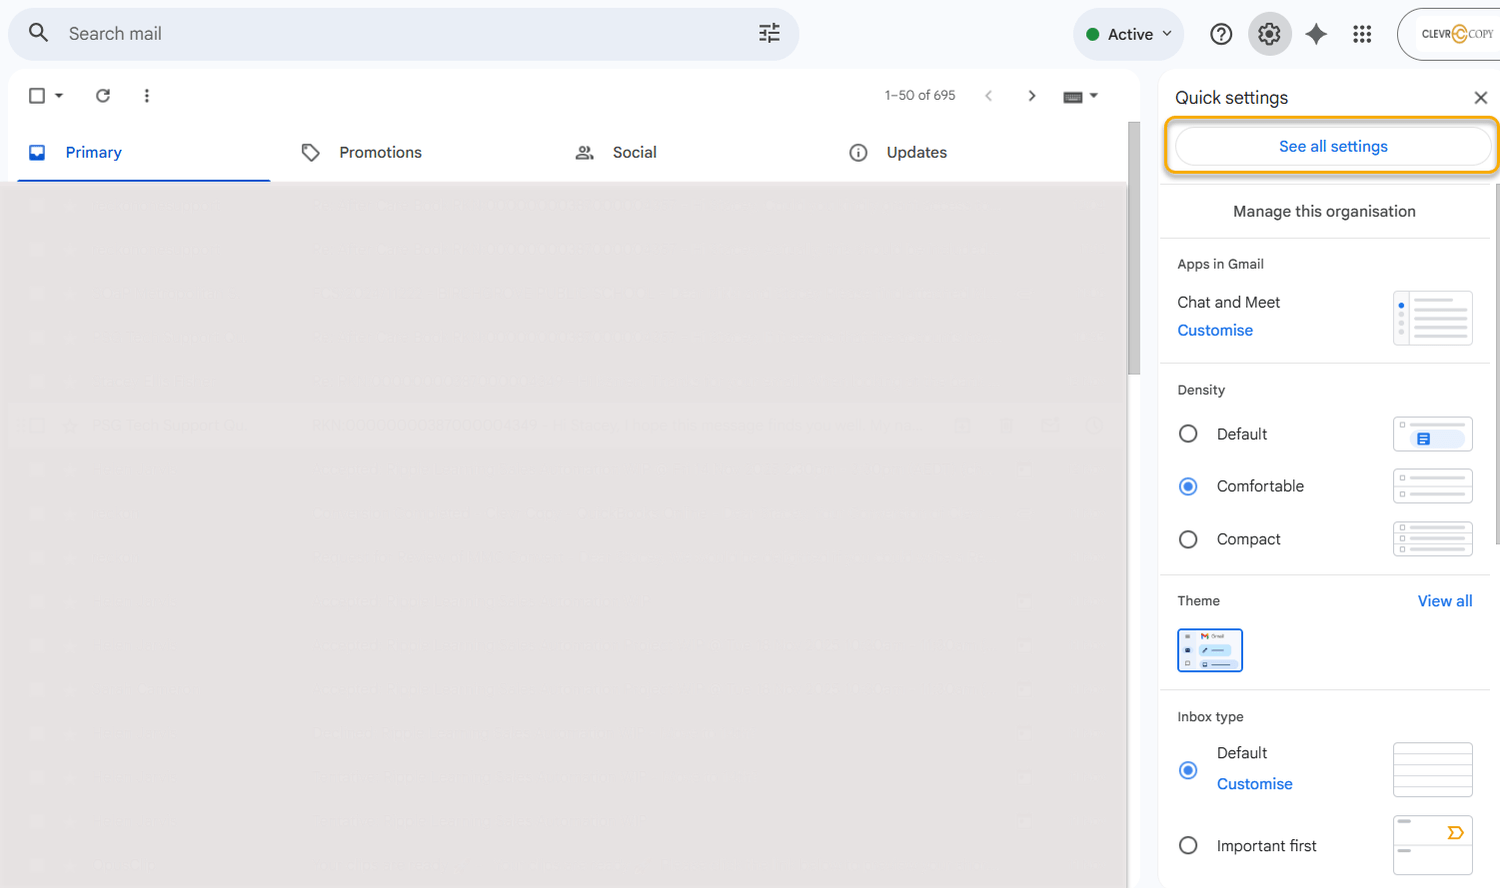Screen dimensions: 1500x888
Task: Click the current theme thumbnail
Action: coord(1210,650)
